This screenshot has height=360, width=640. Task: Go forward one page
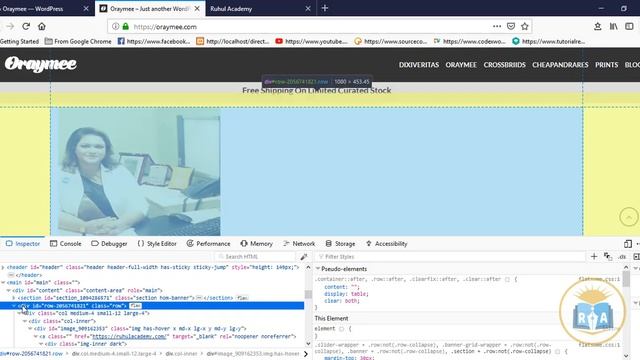tap(10, 27)
